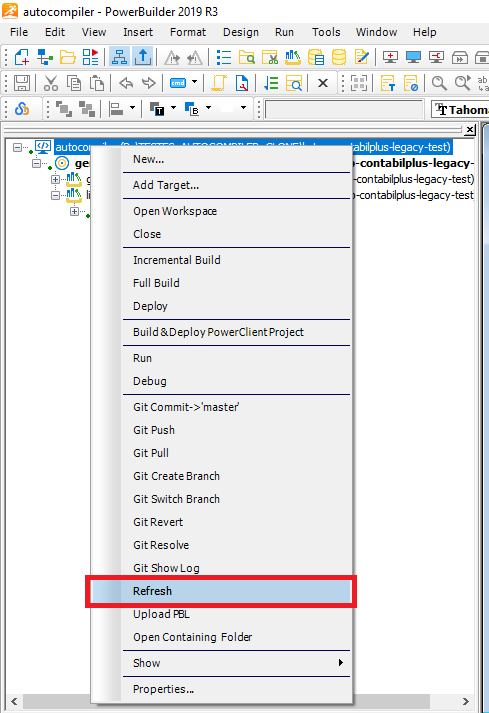Open the foreground color dropdown arrow
Screen dimensions: 489x713
[173, 108]
